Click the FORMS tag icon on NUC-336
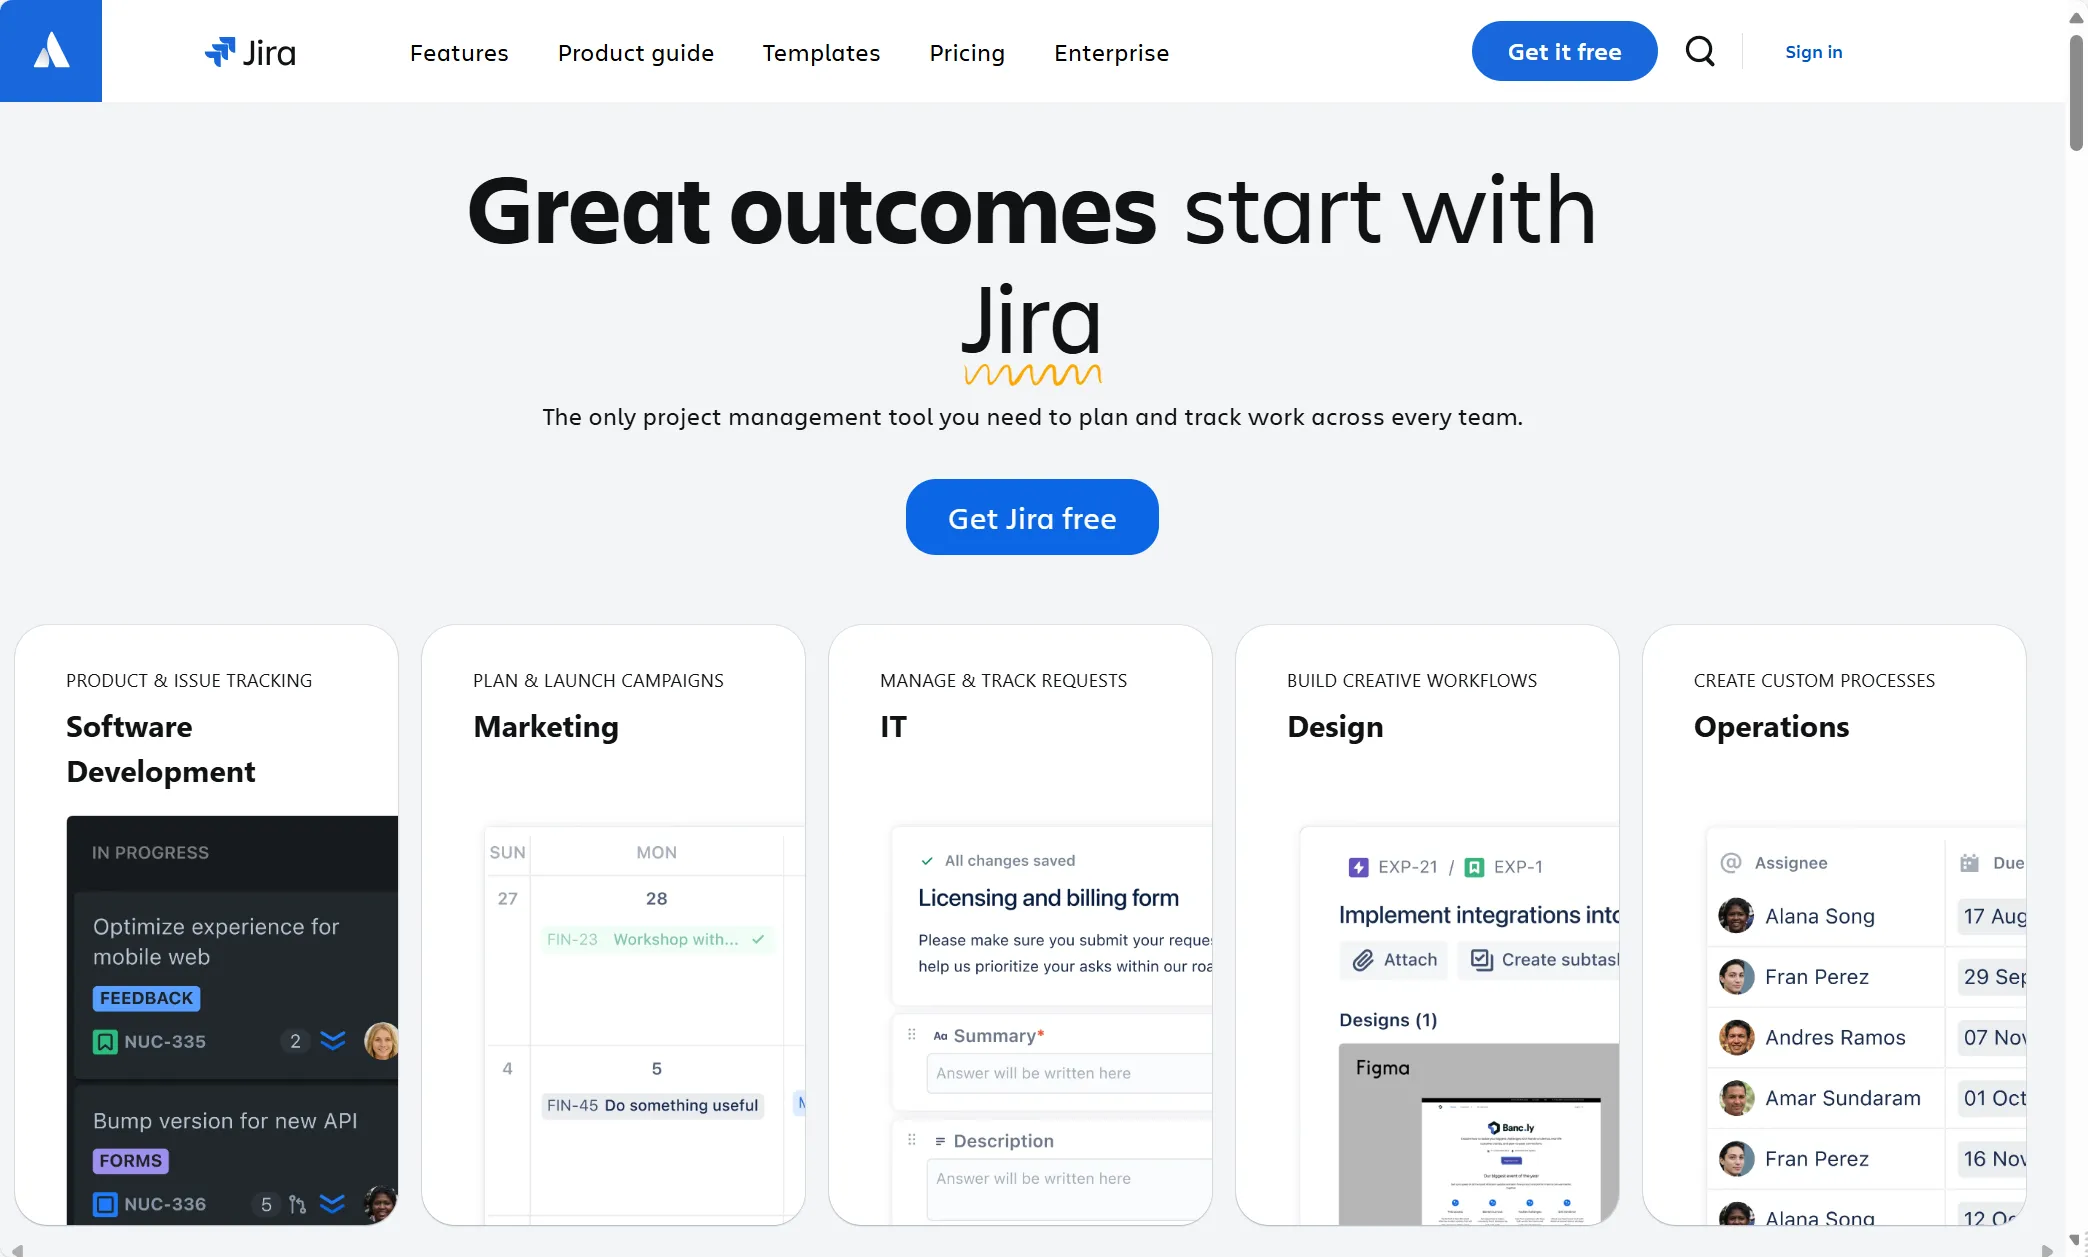This screenshot has height=1257, width=2088. pyautogui.click(x=130, y=1160)
